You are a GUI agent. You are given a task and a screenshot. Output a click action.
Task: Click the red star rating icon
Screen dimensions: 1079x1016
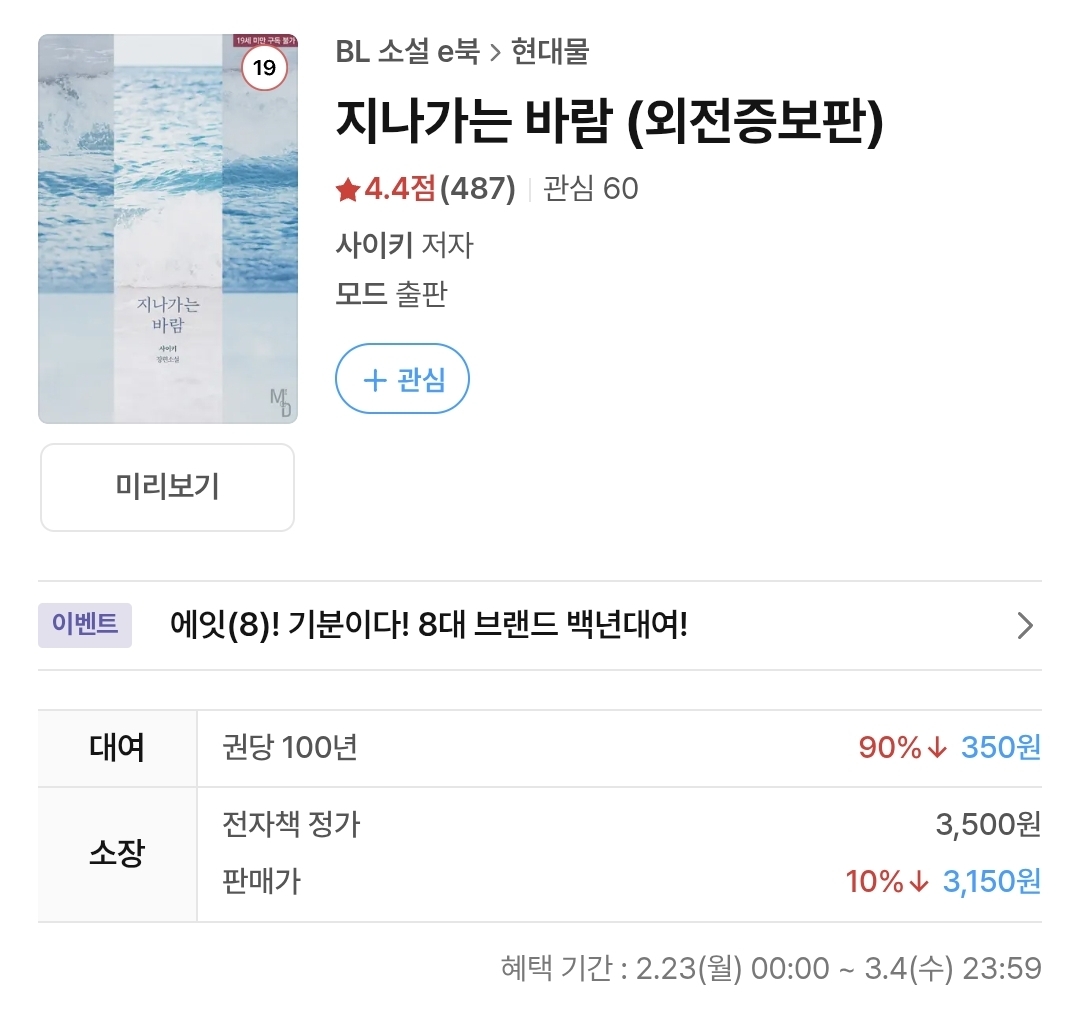point(348,189)
